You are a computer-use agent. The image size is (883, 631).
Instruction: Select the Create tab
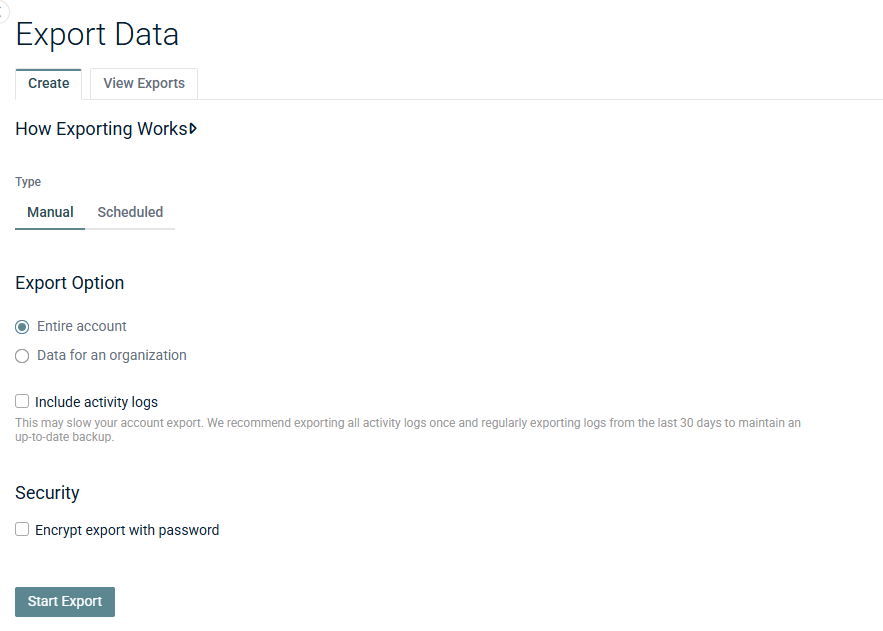[48, 83]
